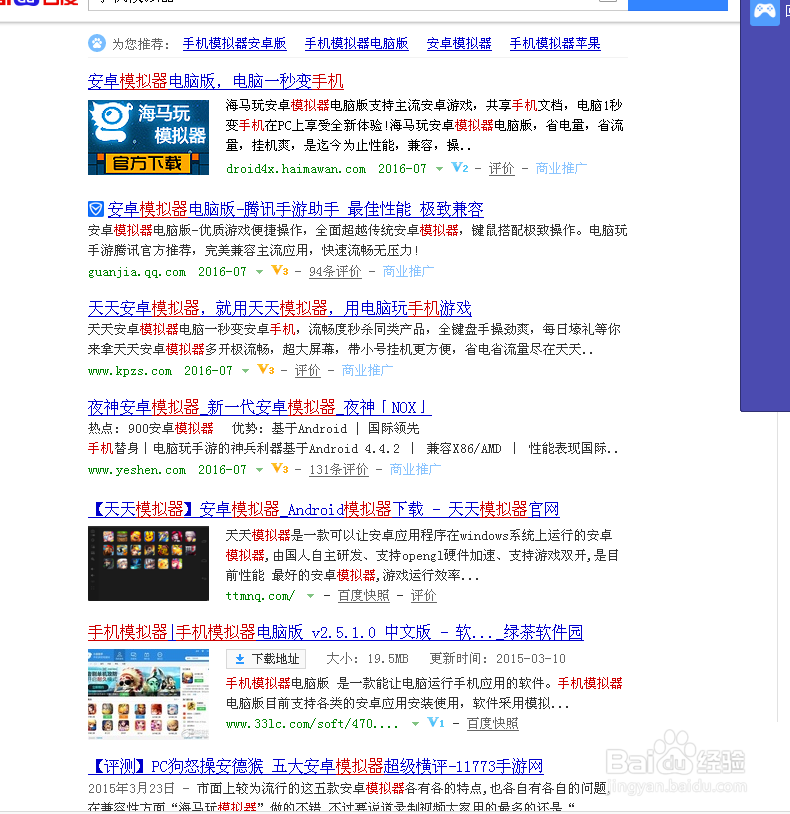Image resolution: width=790 pixels, height=814 pixels.
Task: Click the green URL ttmnq.com/
Action: (261, 596)
